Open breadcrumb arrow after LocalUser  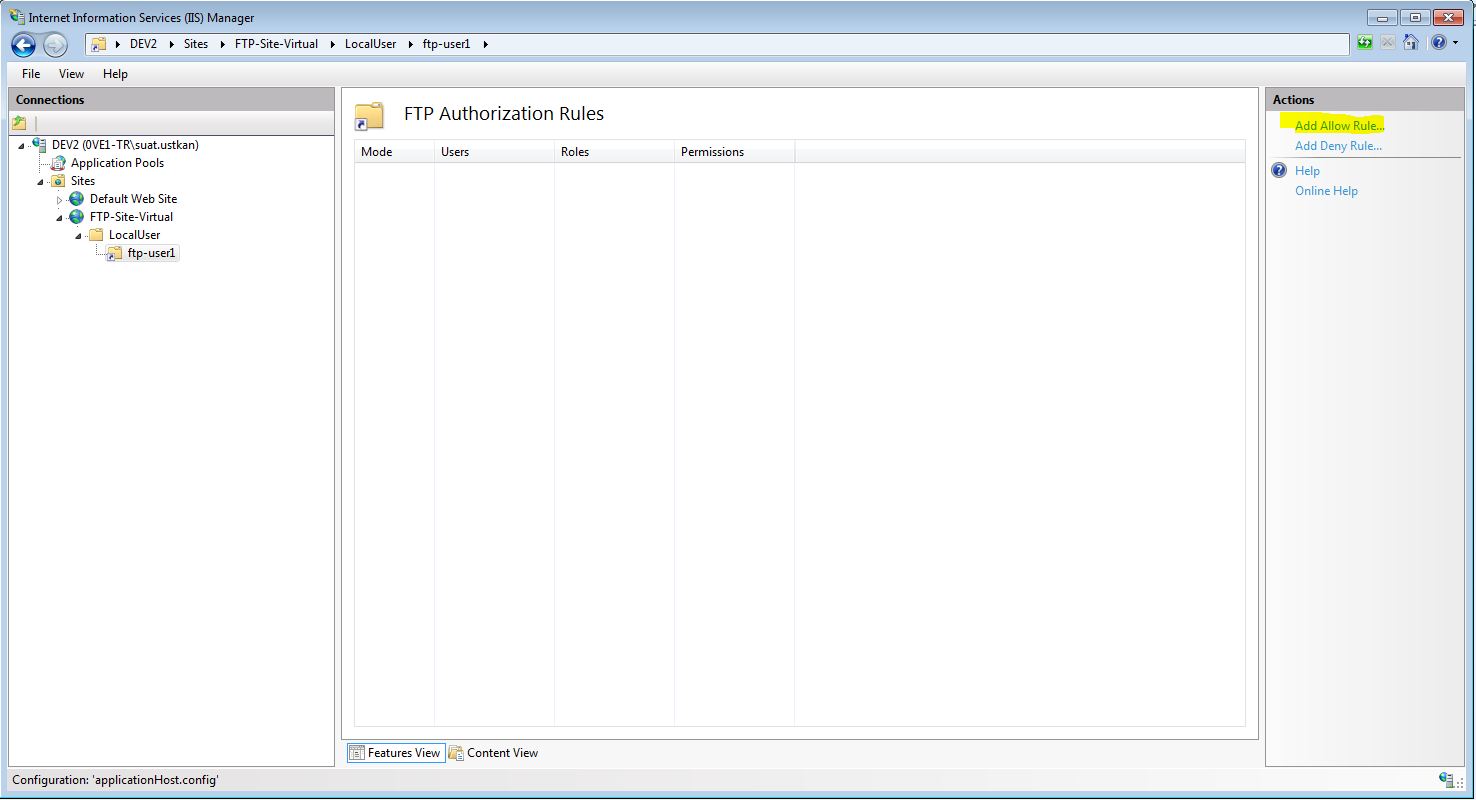[410, 44]
